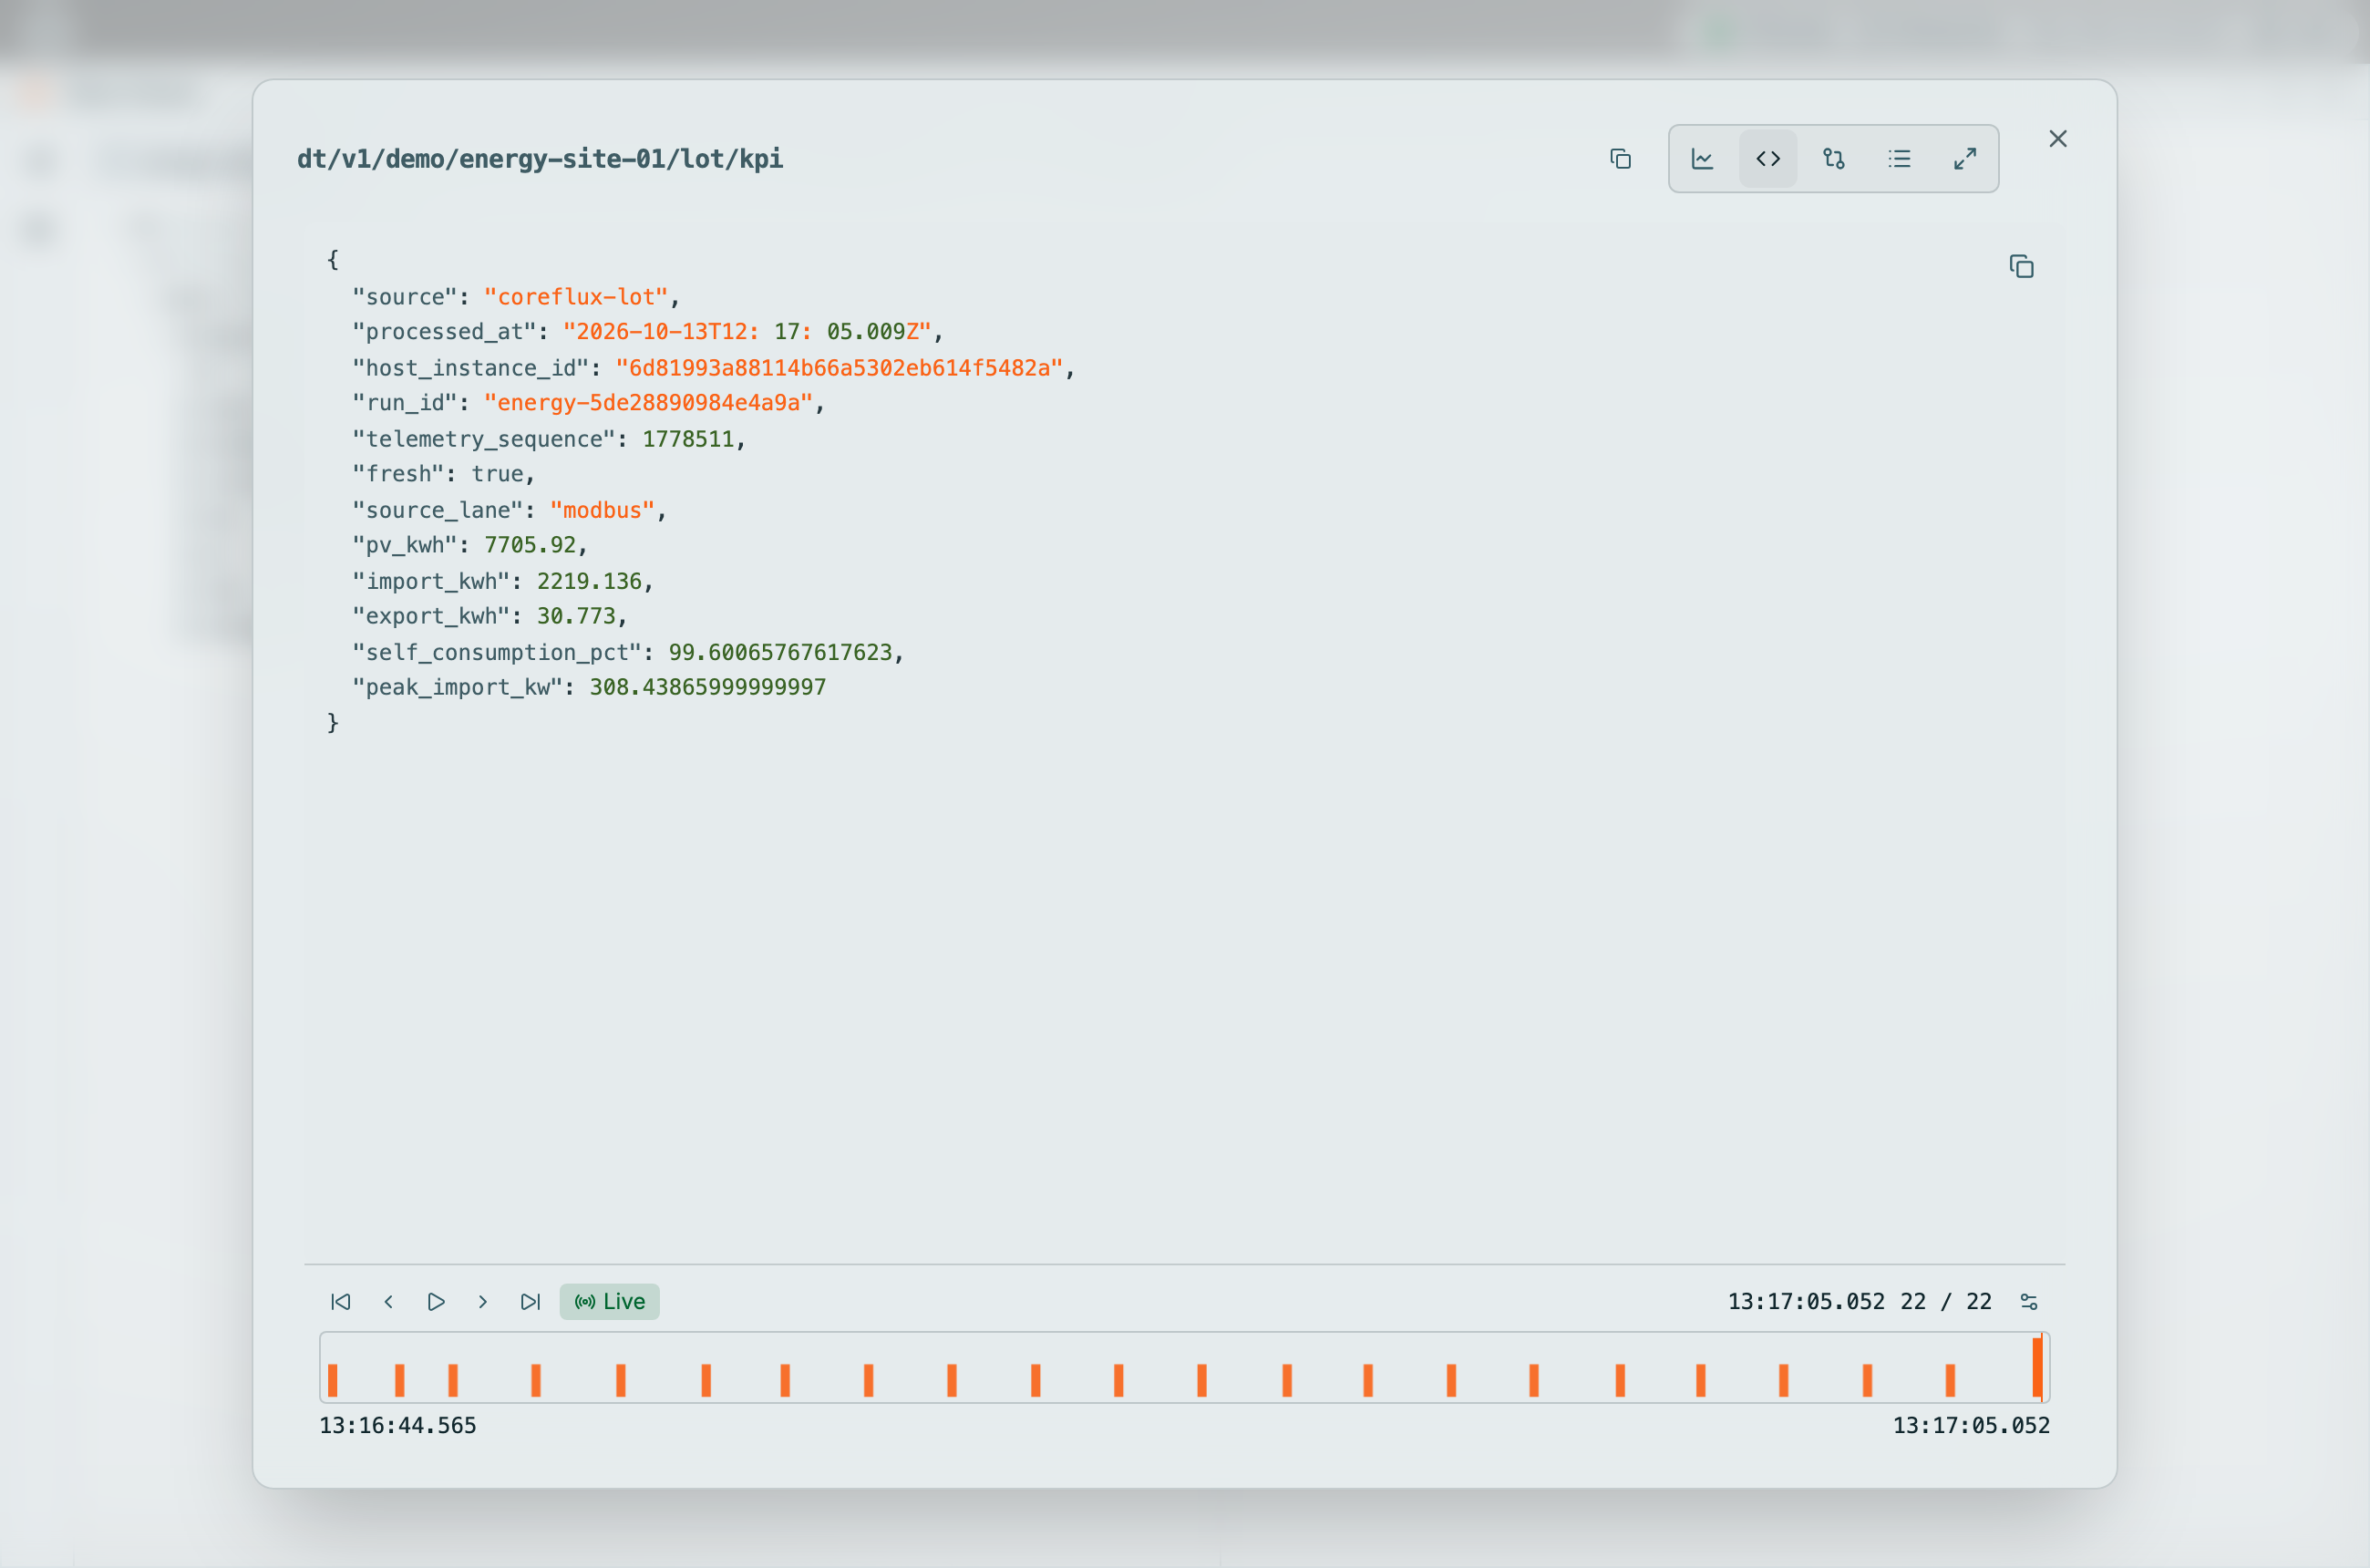2370x1568 pixels.
Task: Select the first timeline marker
Action: click(333, 1379)
